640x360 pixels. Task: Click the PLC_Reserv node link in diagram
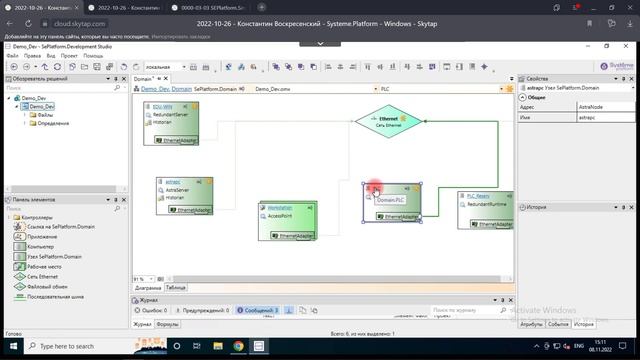click(478, 196)
